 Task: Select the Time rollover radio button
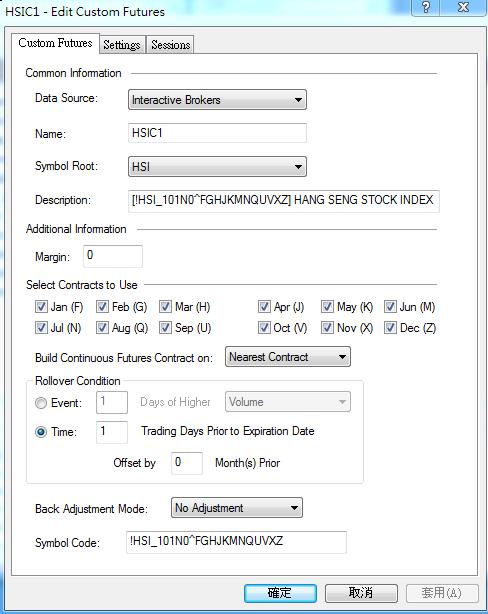point(41,432)
